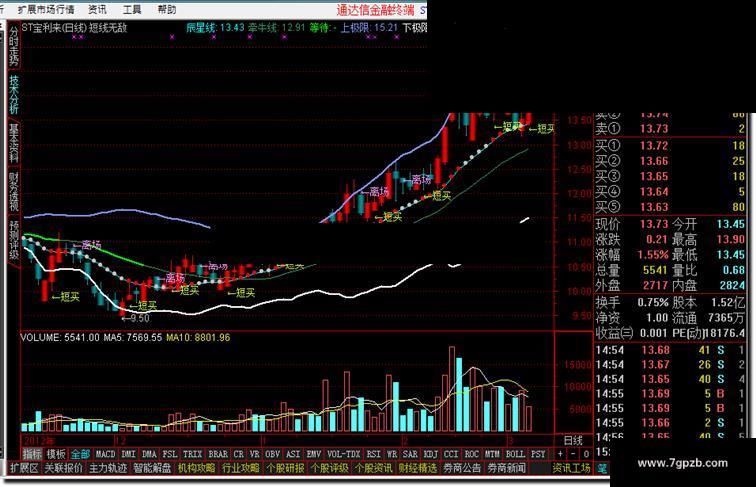The image size is (756, 487).
Task: Apply the RSI indicator
Action: [x=374, y=454]
